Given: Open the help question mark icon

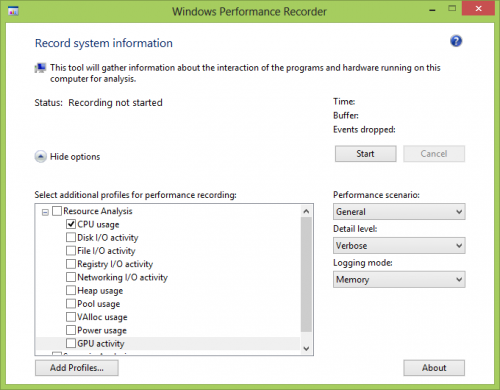Looking at the screenshot, I should tap(456, 41).
